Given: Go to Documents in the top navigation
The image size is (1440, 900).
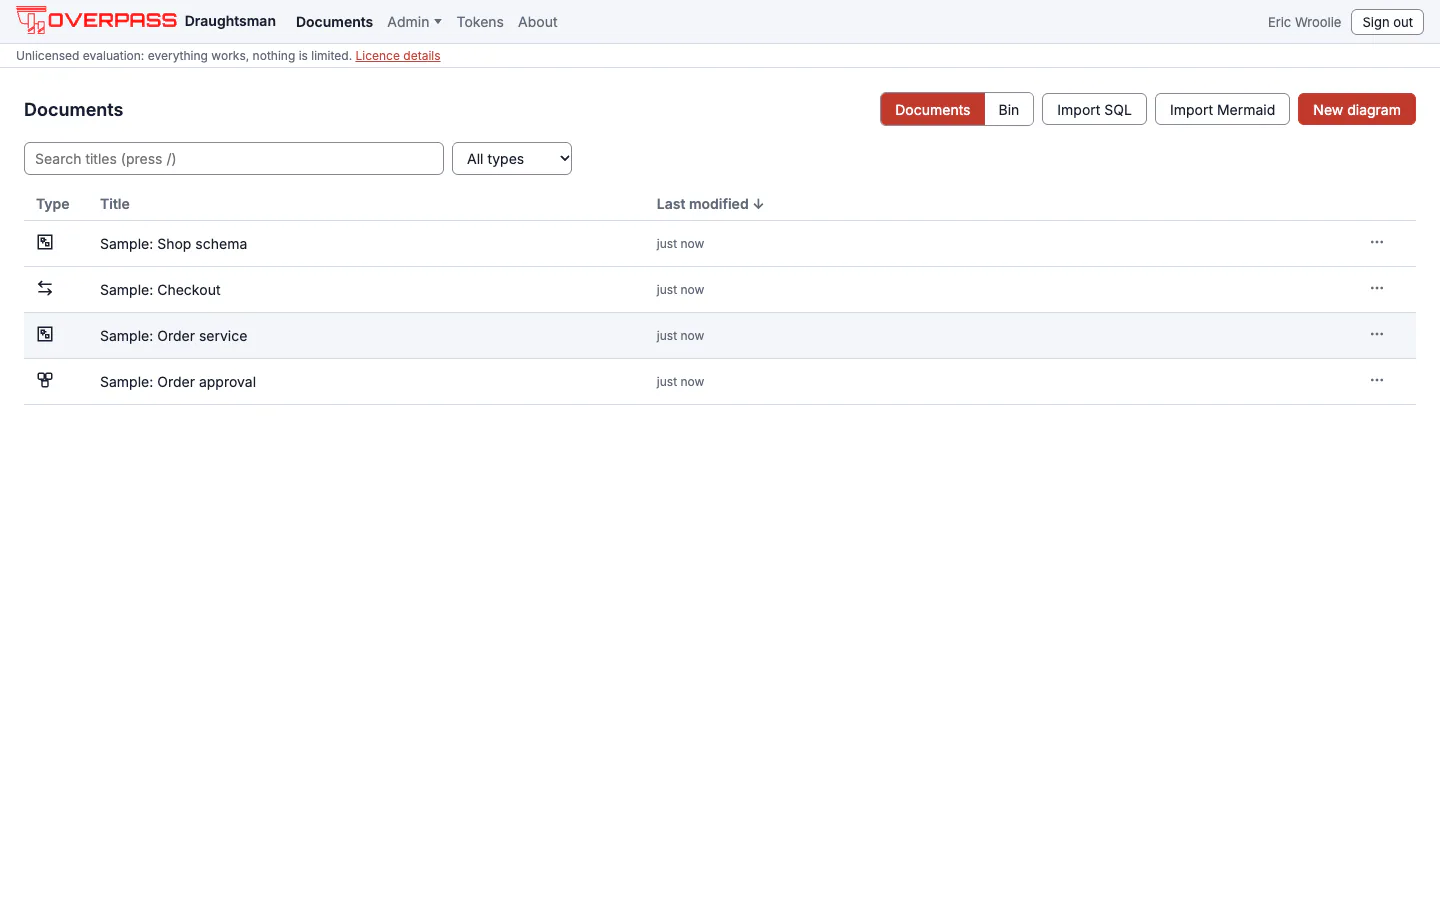Looking at the screenshot, I should click(x=334, y=22).
